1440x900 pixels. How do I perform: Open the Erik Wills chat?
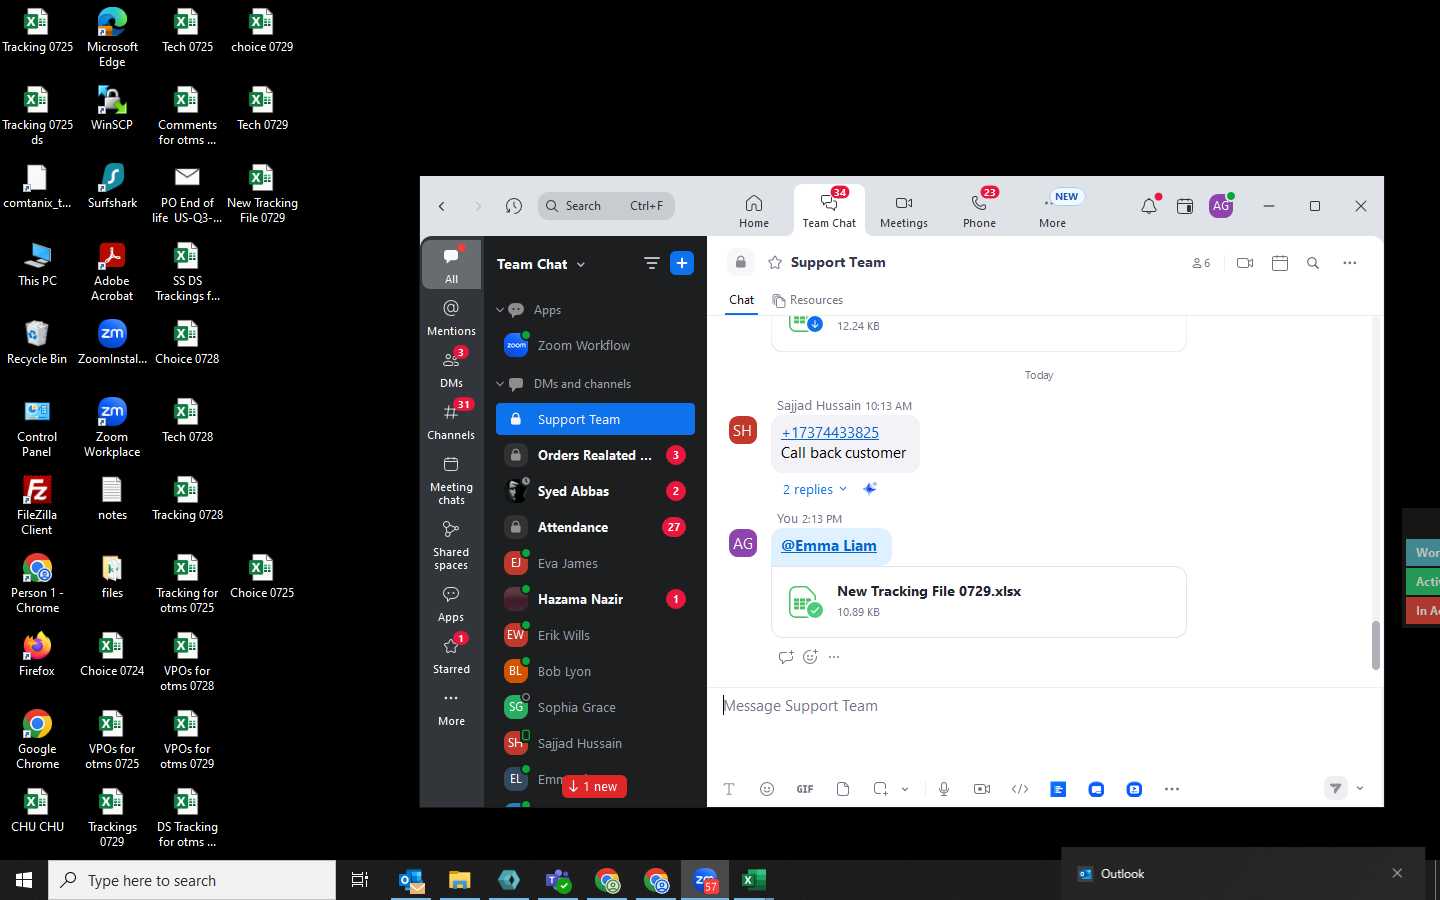(595, 635)
